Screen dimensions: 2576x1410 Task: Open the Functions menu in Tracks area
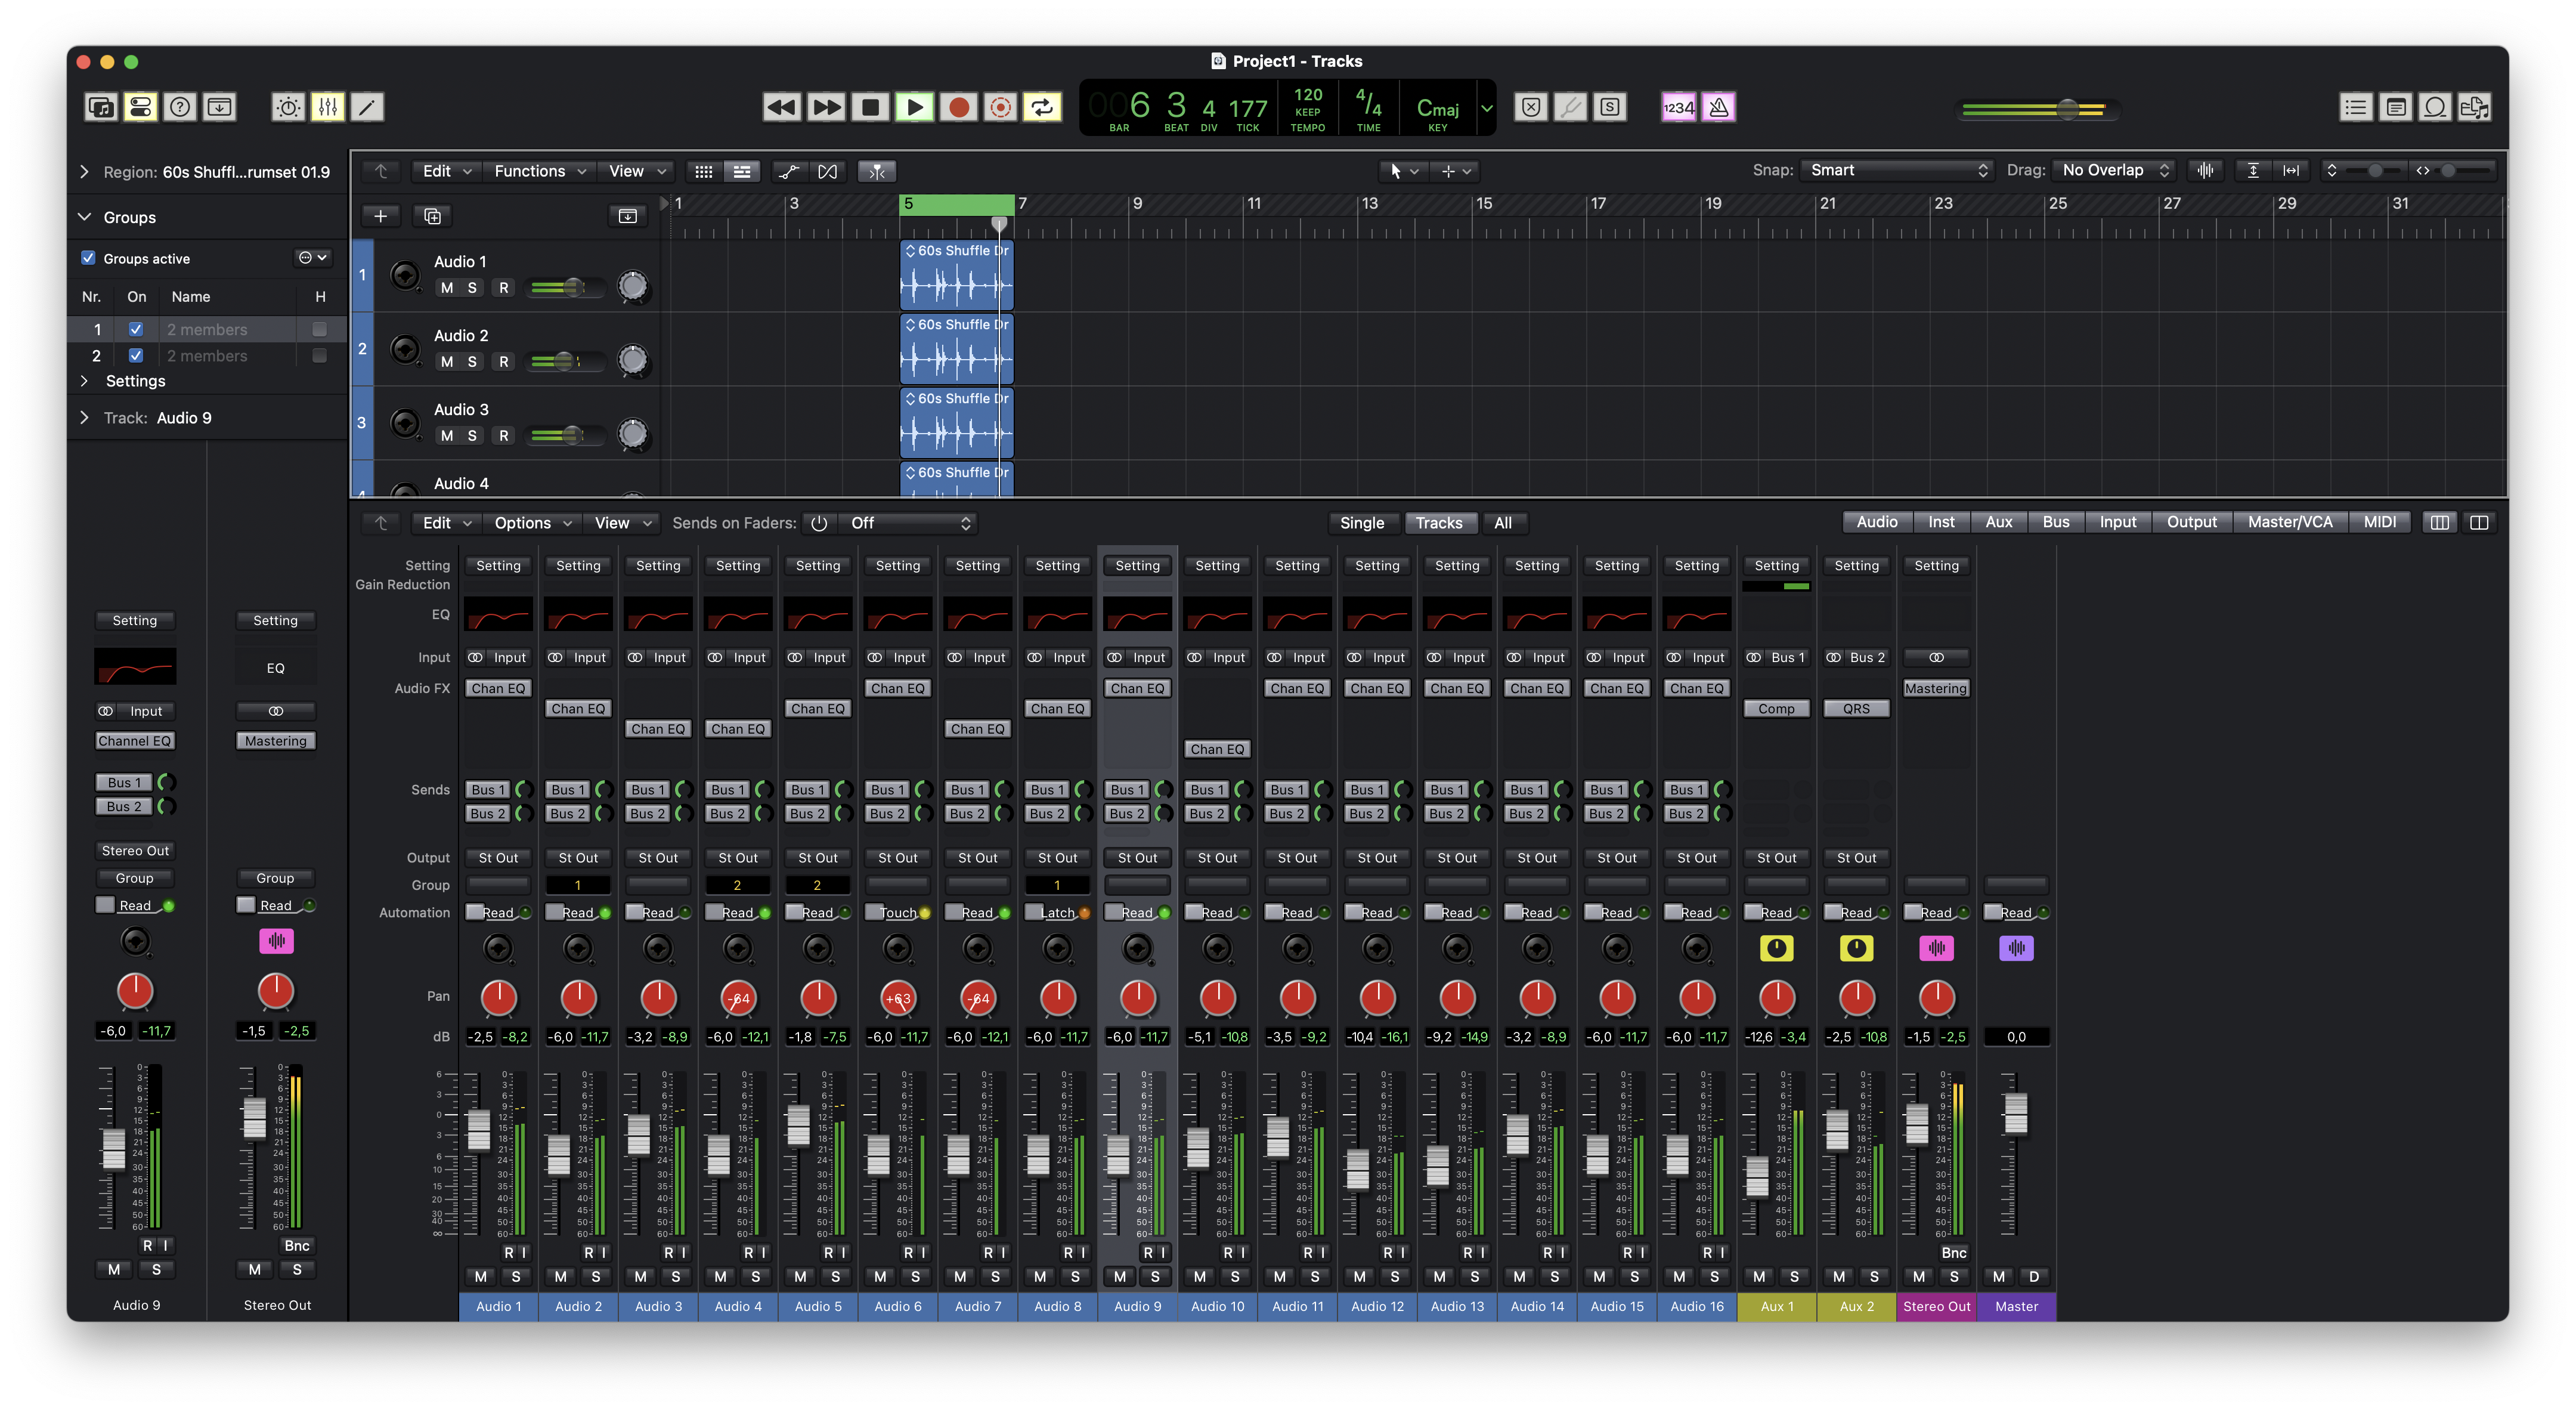click(x=539, y=171)
